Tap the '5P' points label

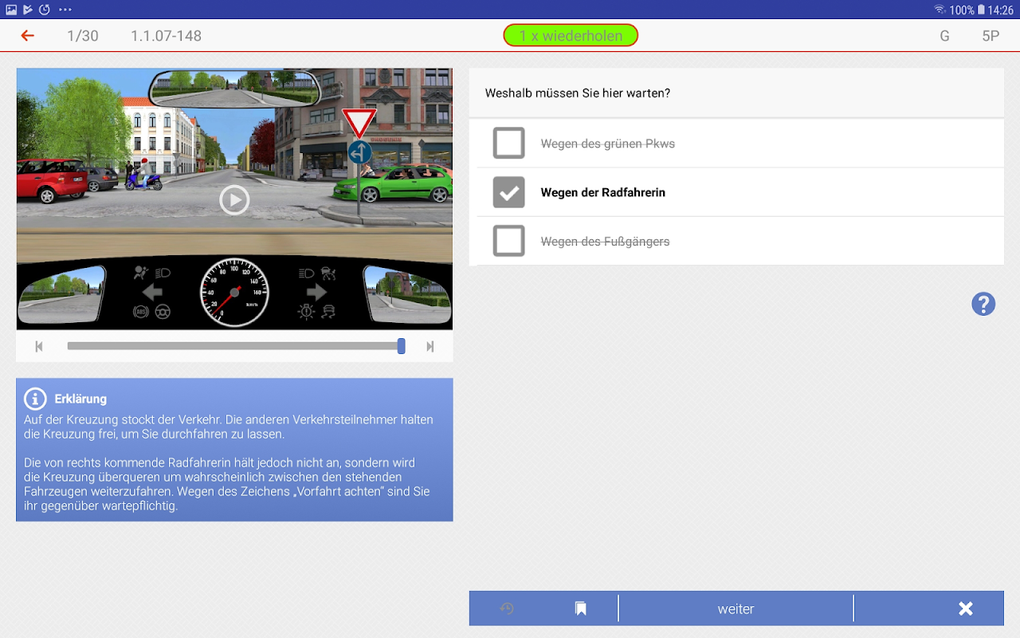[x=990, y=36]
